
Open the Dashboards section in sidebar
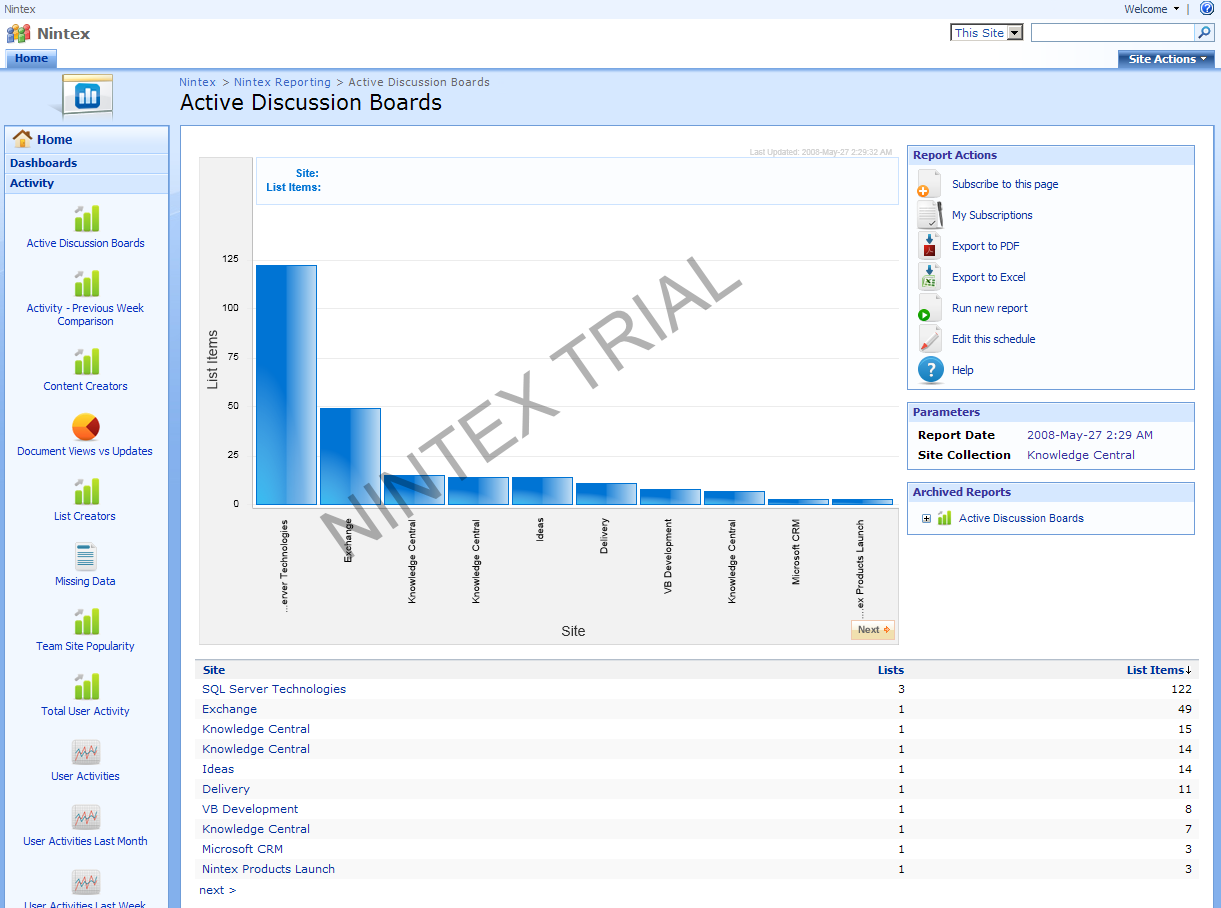[x=43, y=163]
